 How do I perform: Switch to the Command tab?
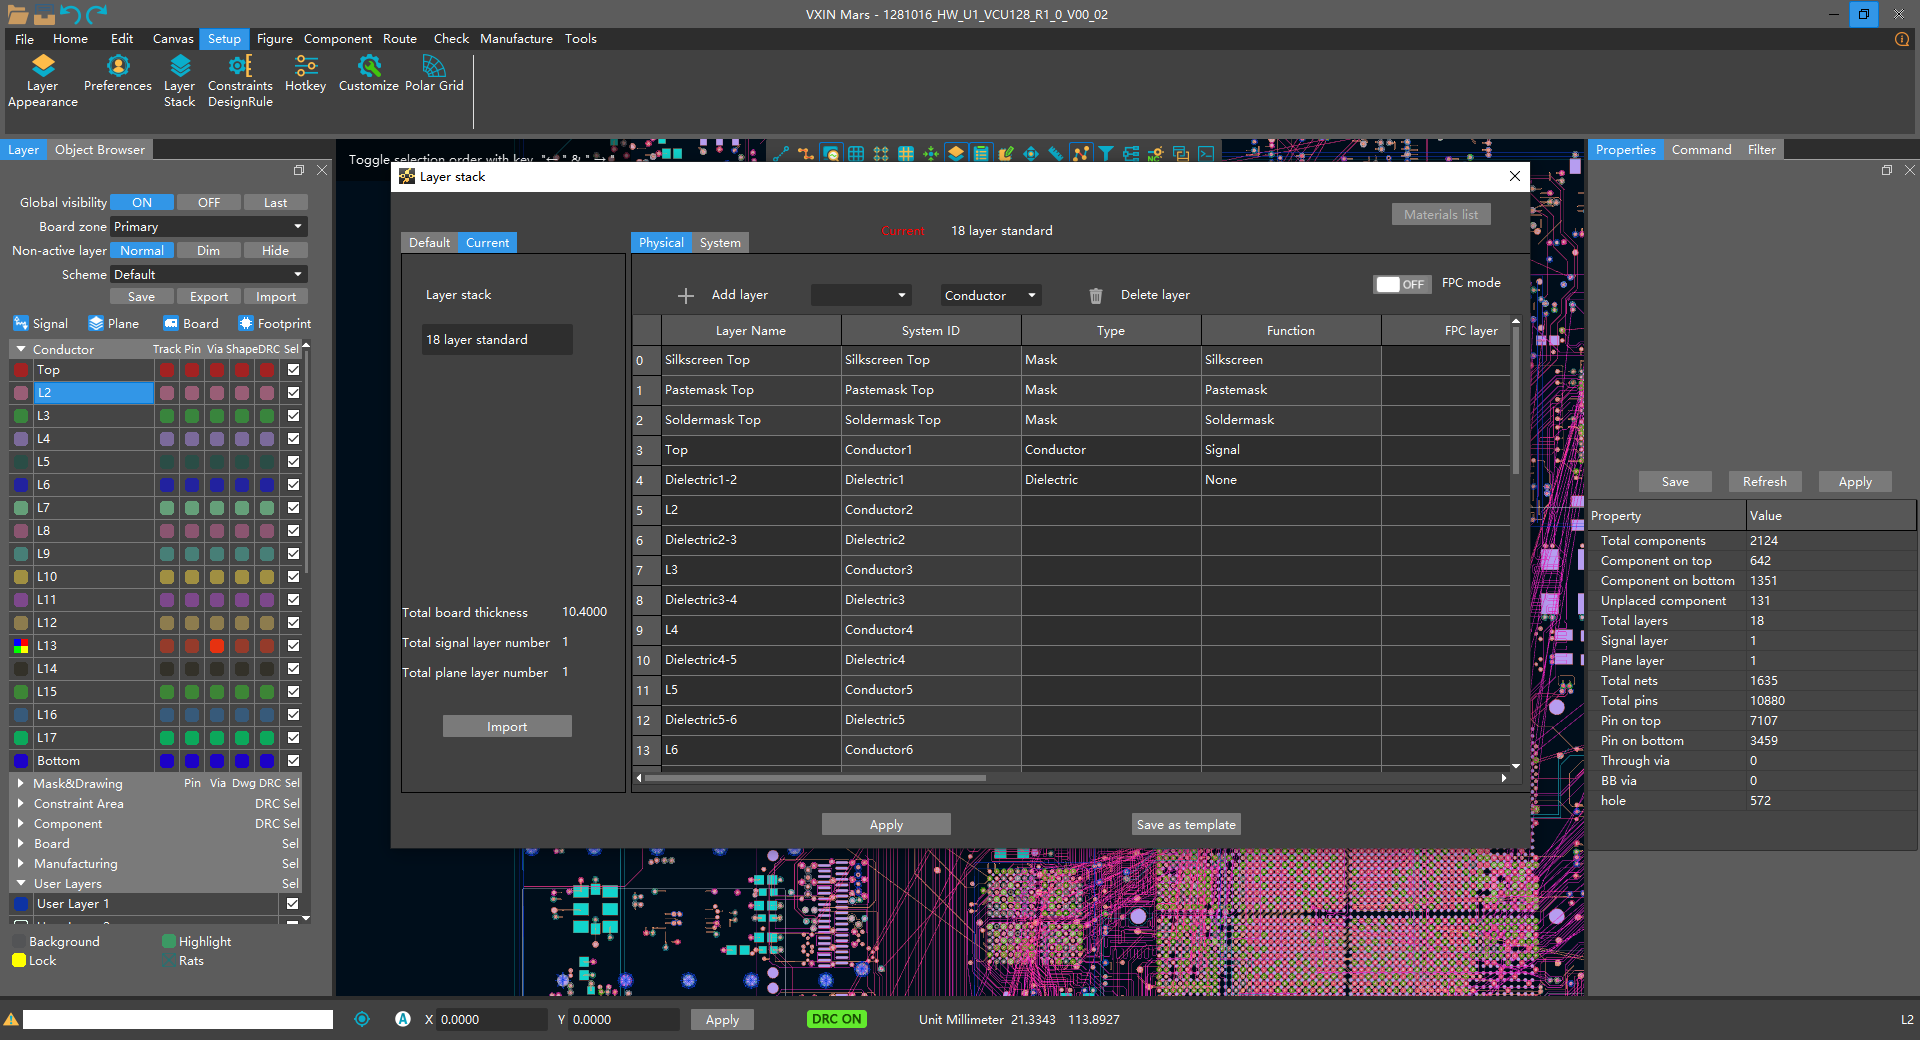coord(1701,150)
